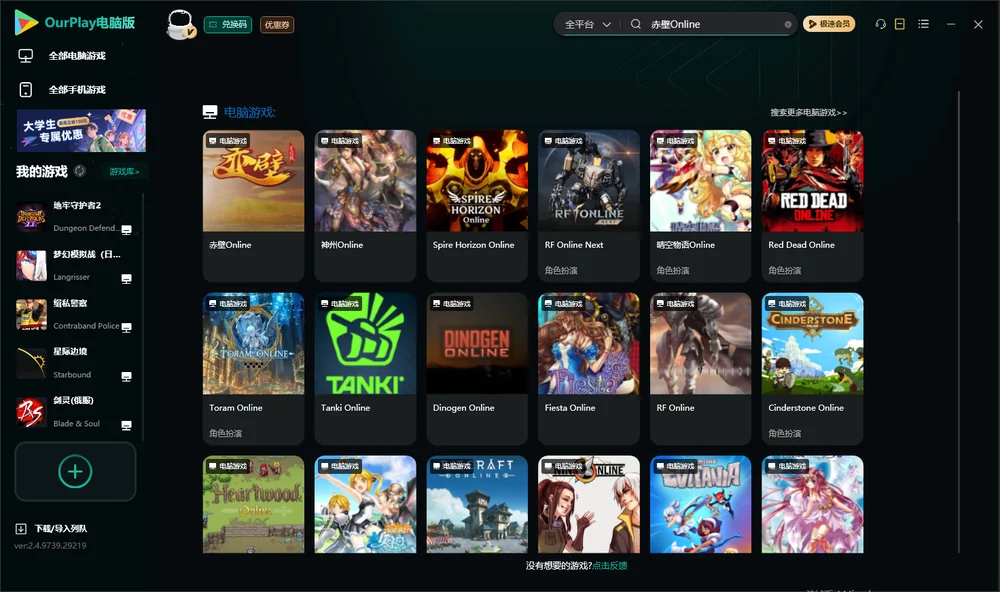Image resolution: width=1000 pixels, height=592 pixels.
Task: Select 全部手机游戏 in sidebar
Action: tap(77, 89)
